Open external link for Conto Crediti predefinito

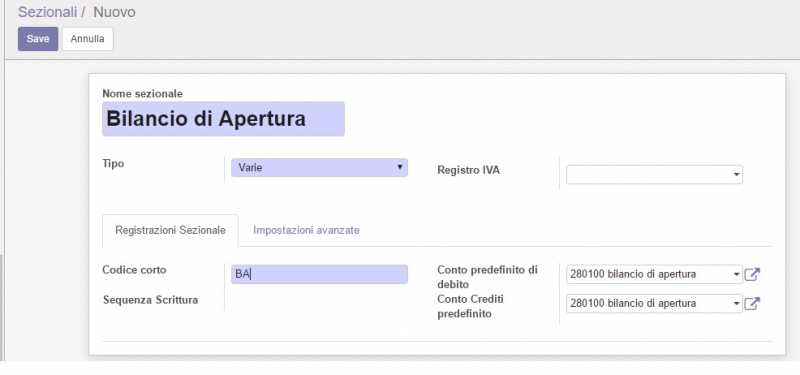coord(752,304)
